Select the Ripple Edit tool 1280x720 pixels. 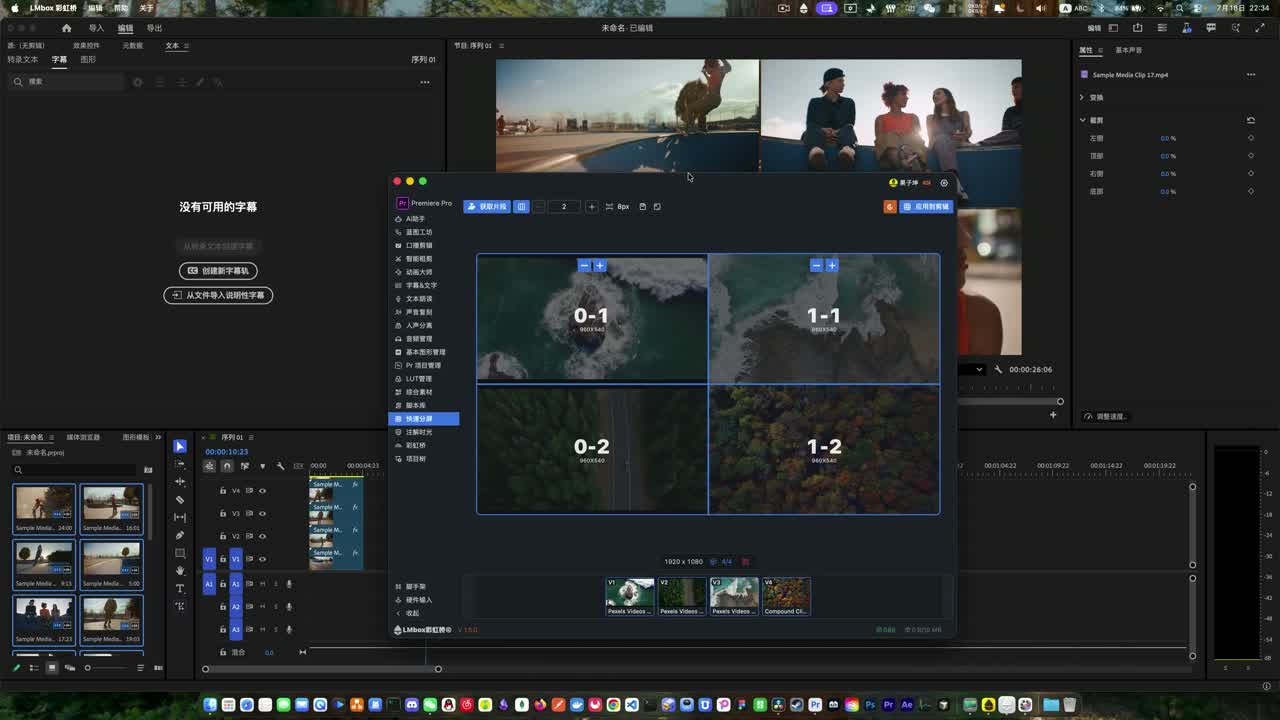point(180,482)
